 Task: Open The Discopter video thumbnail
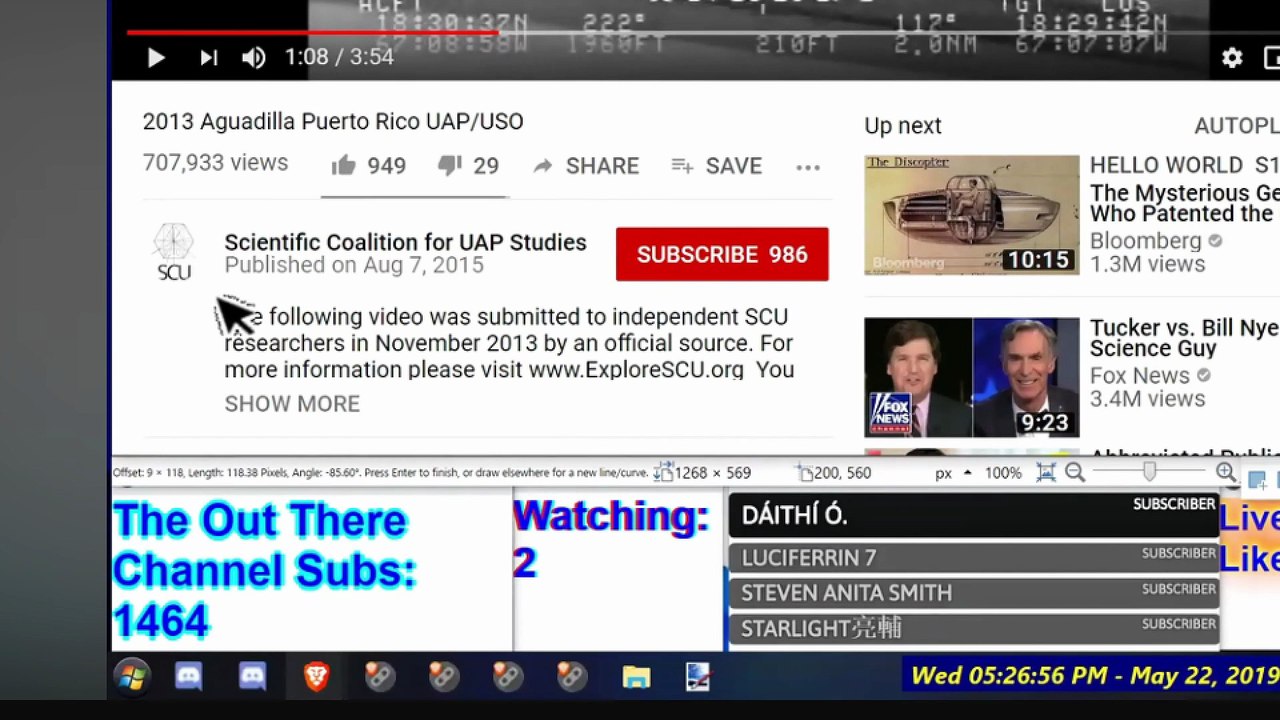pos(972,215)
